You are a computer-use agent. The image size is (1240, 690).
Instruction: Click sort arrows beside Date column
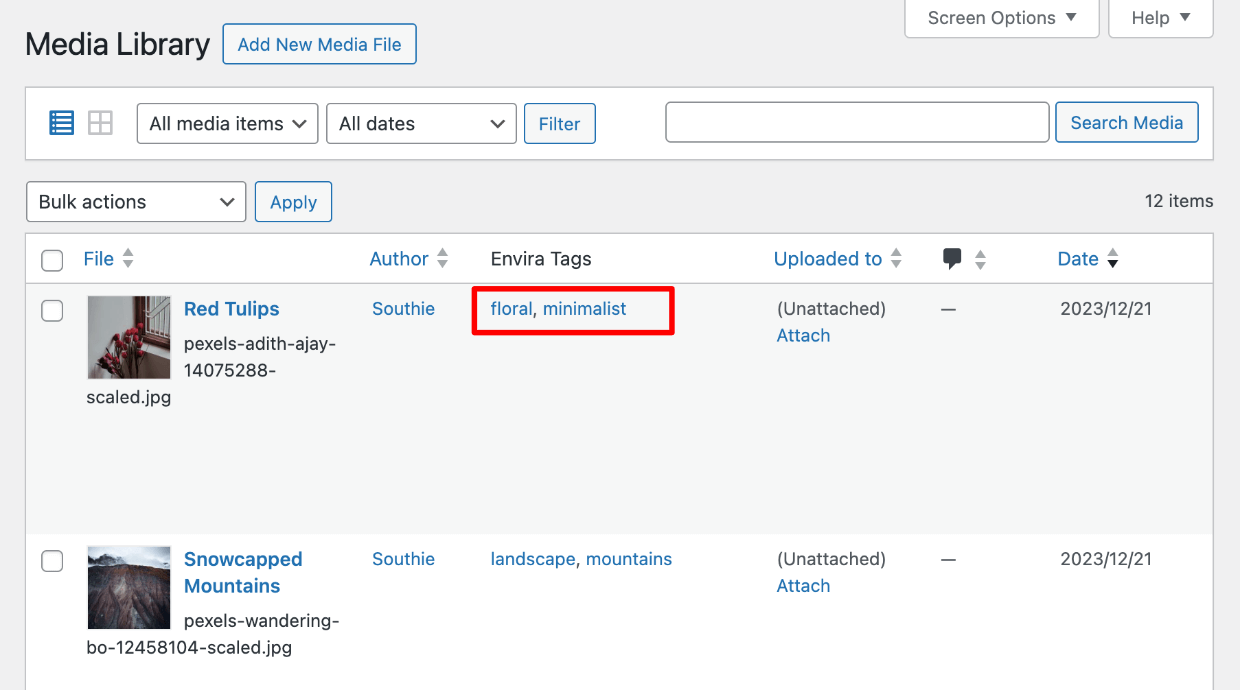[x=1112, y=259]
